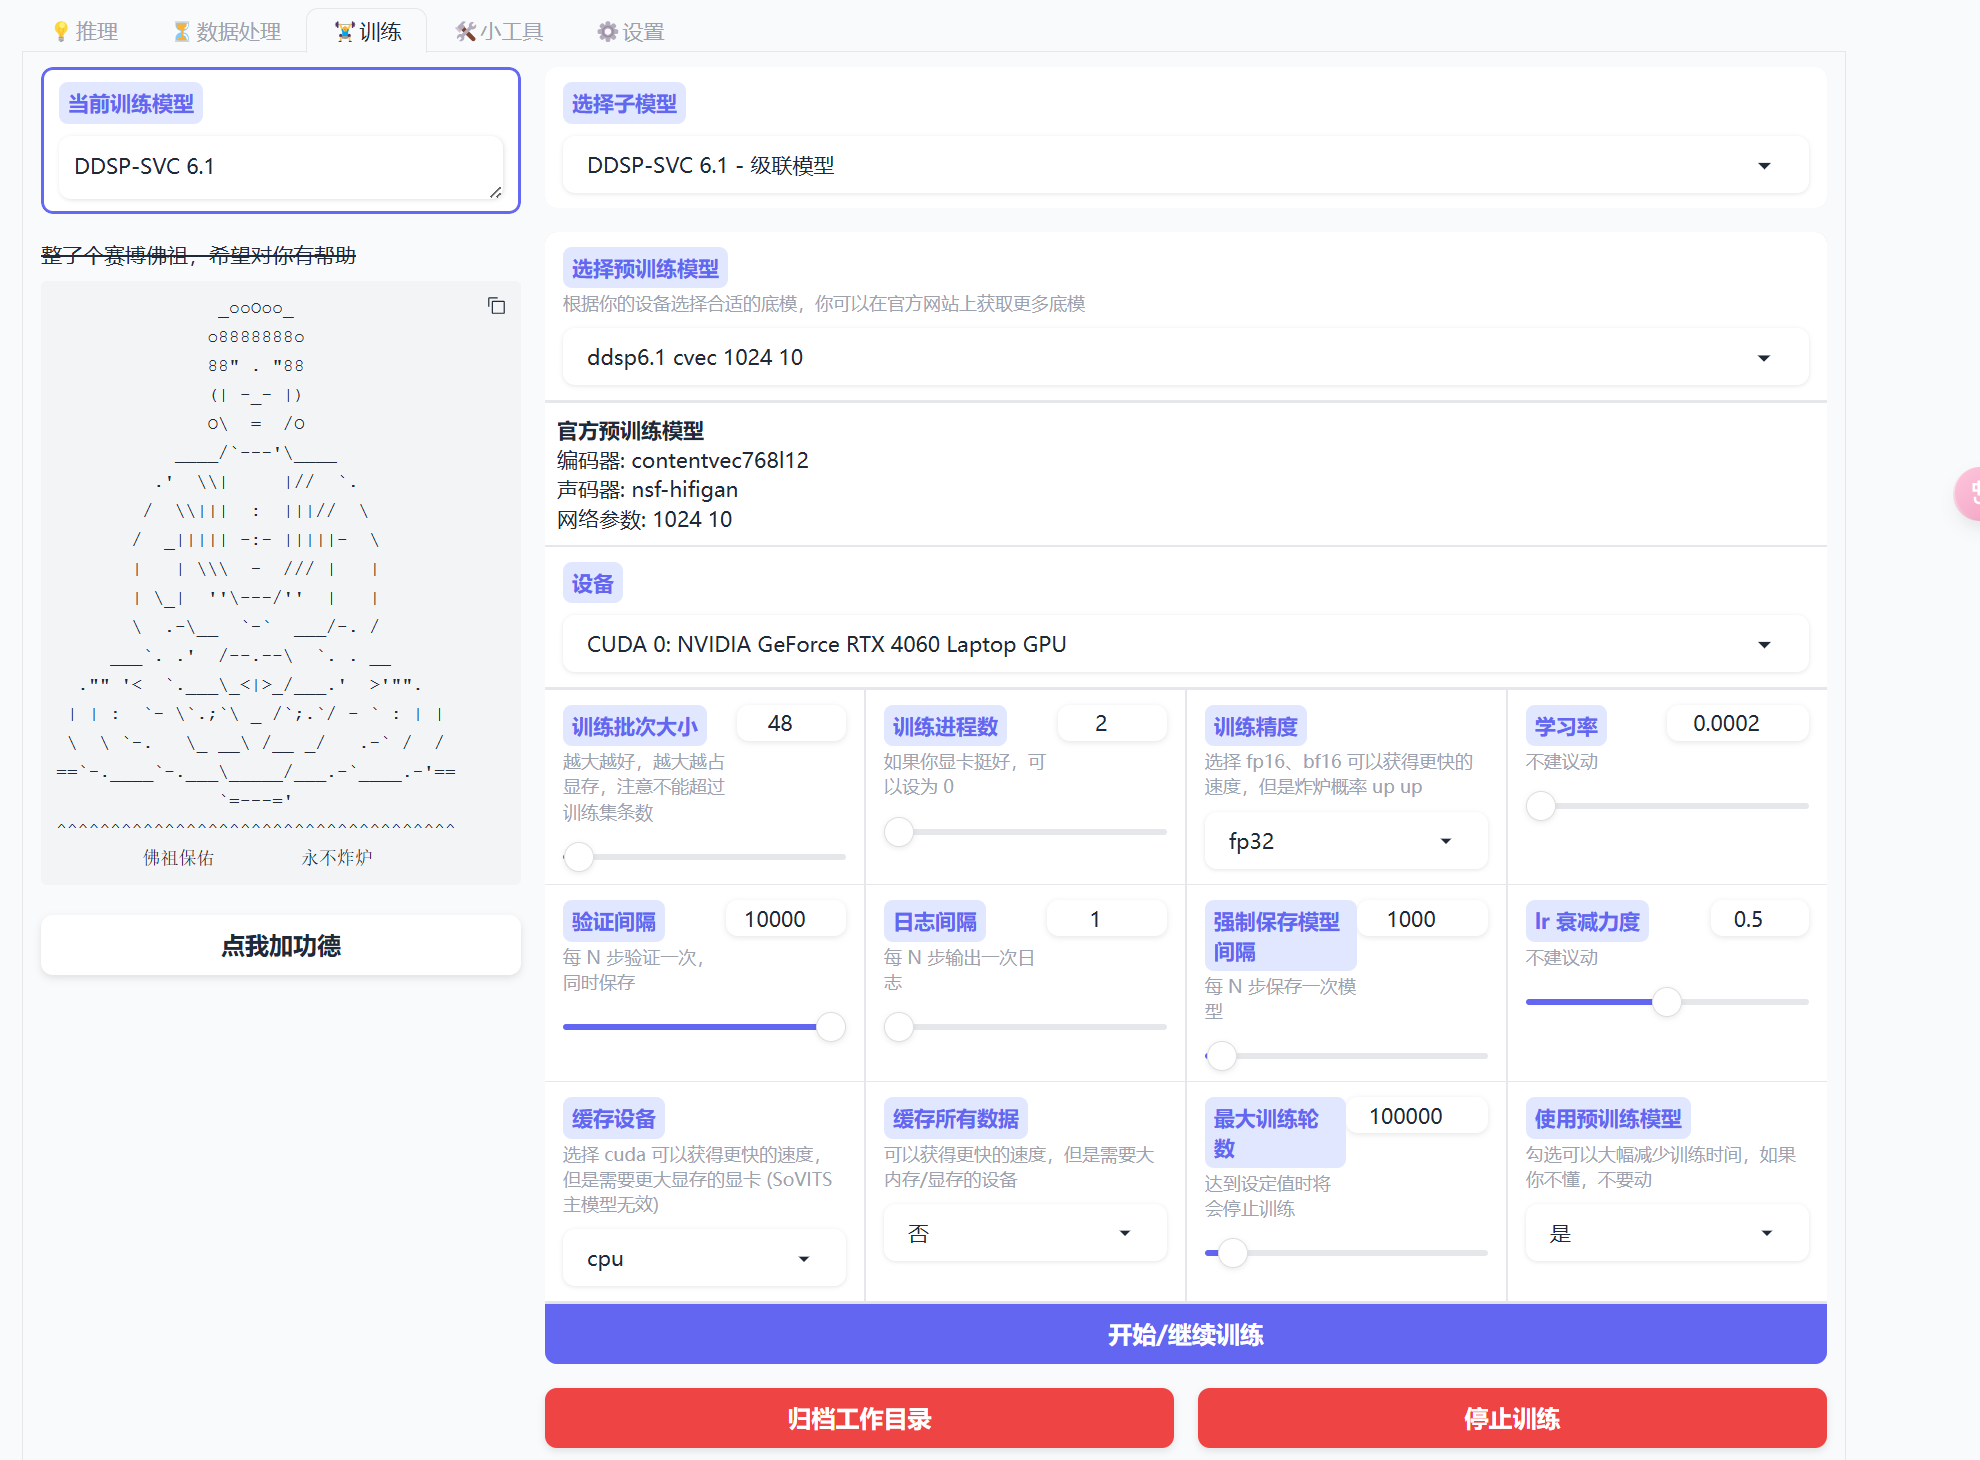The image size is (1980, 1460).
Task: Click the 开始/继续训练 button
Action: (x=1185, y=1335)
